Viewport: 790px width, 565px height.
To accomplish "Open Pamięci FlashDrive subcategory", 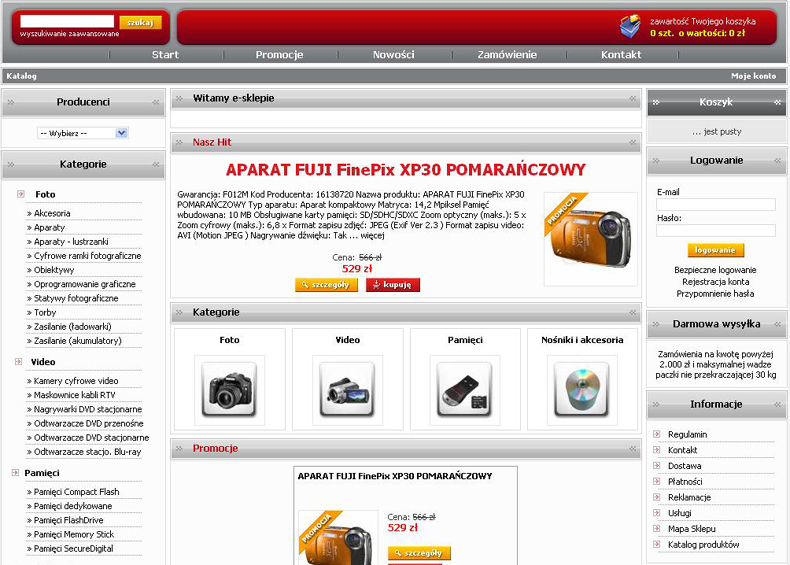I will click(x=69, y=520).
